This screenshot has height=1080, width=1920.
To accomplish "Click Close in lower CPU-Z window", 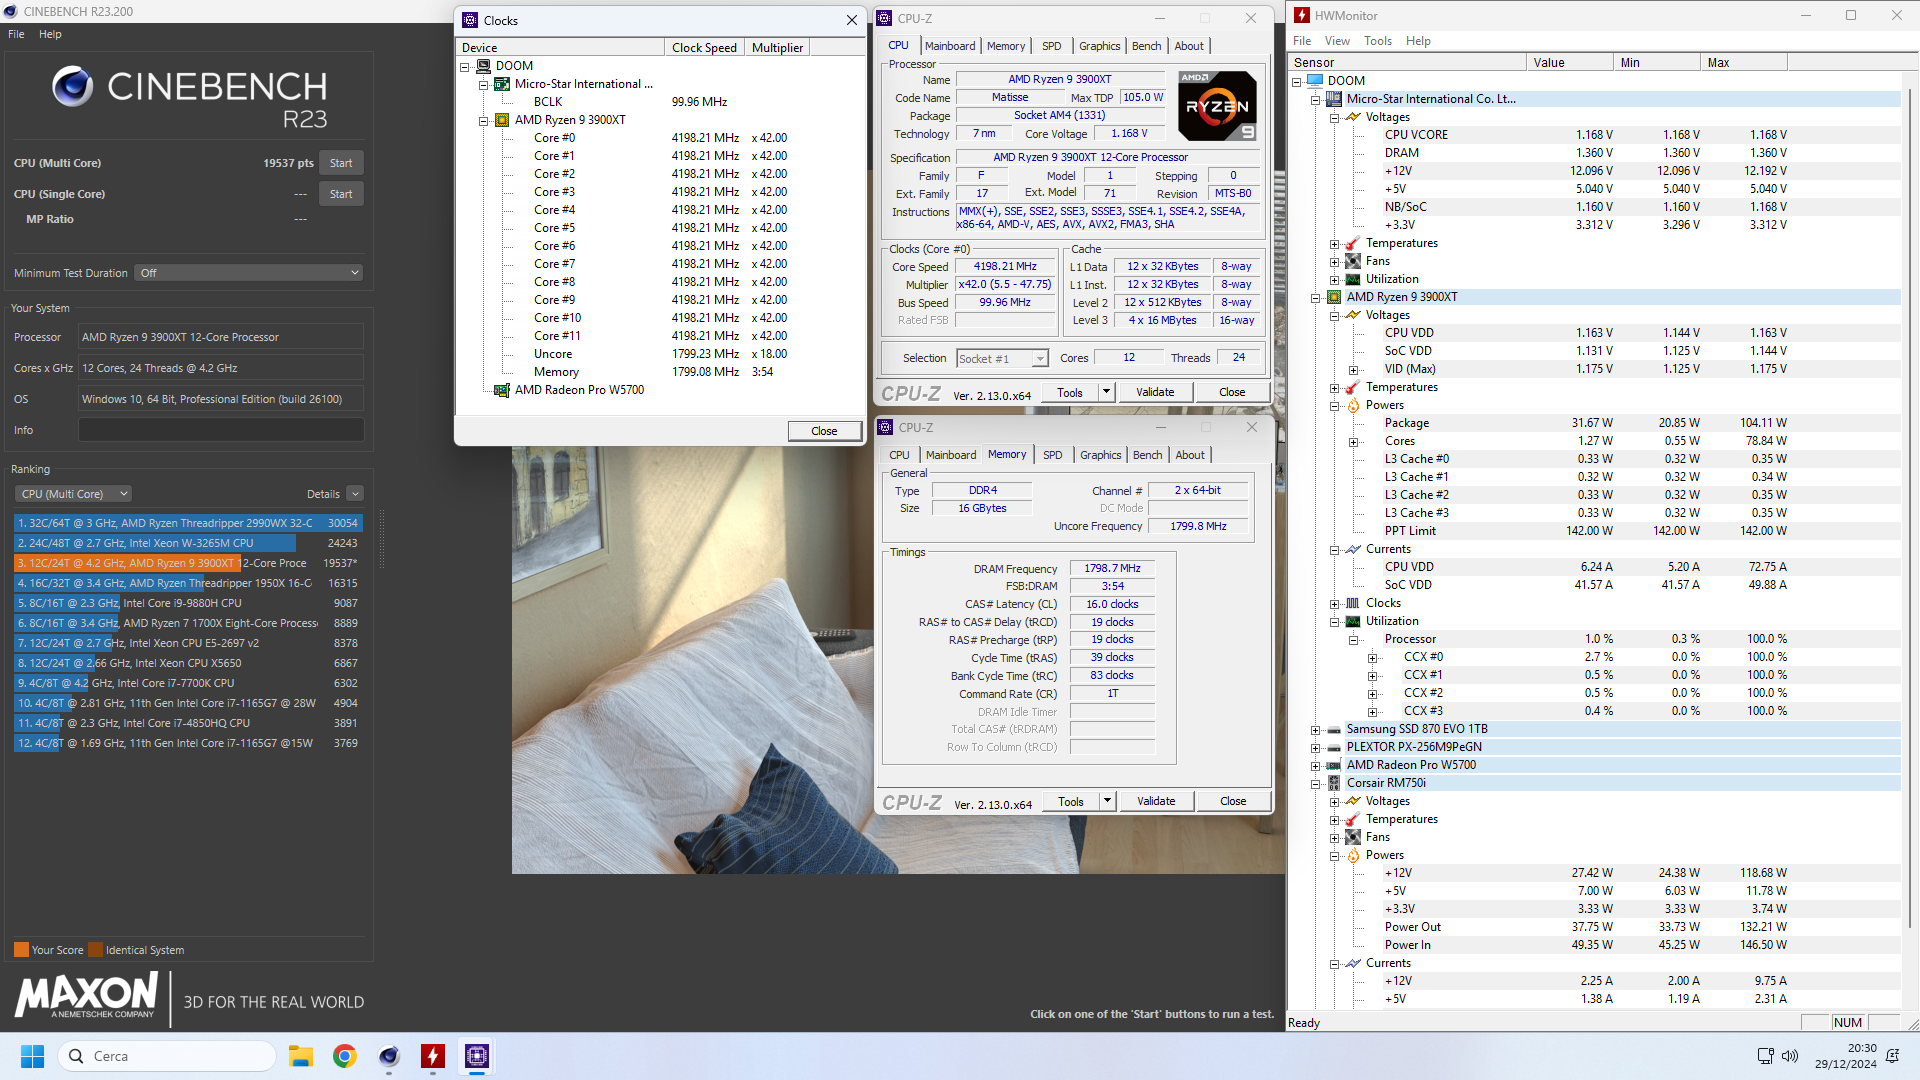I will [x=1233, y=801].
